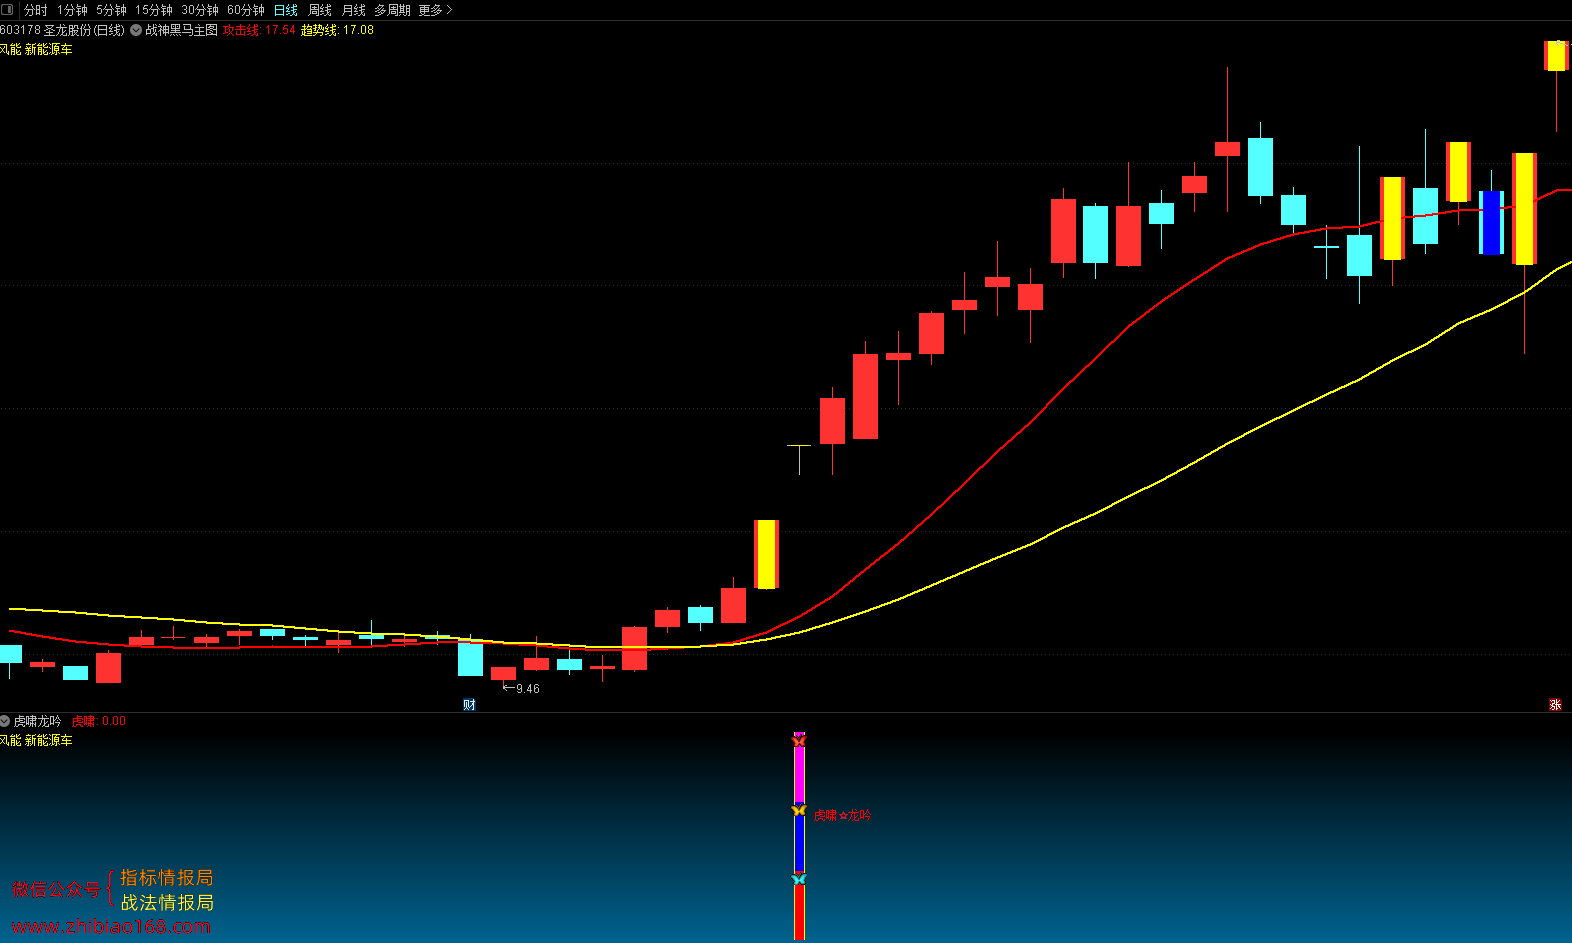1572x943 pixels.
Task: Click the magenta segment of the signal bar
Action: tap(799, 775)
